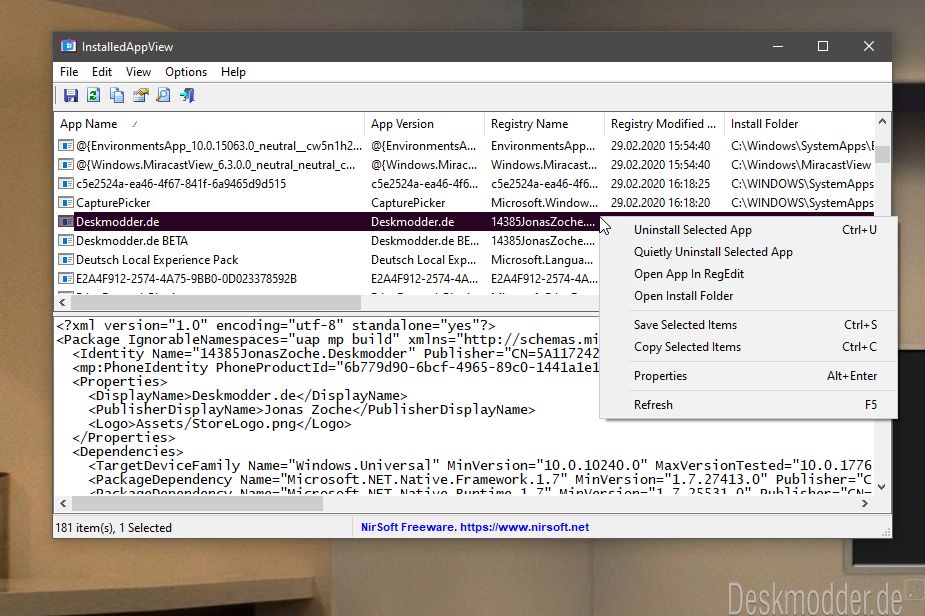Image resolution: width=925 pixels, height=616 pixels.
Task: Select the Deskmodder.de BETA app name
Action: (132, 241)
